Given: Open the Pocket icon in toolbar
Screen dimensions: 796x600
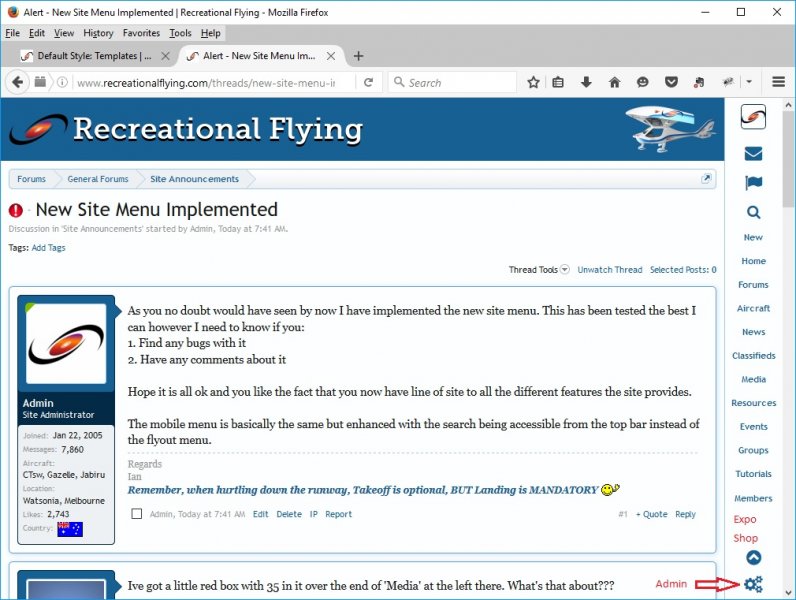Looking at the screenshot, I should (671, 82).
